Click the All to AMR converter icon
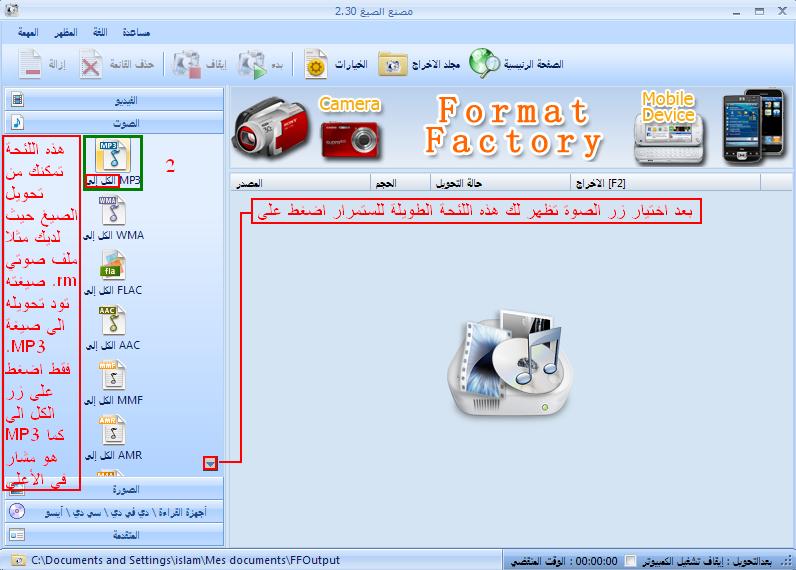Viewport: 796px width, 570px height. (111, 432)
